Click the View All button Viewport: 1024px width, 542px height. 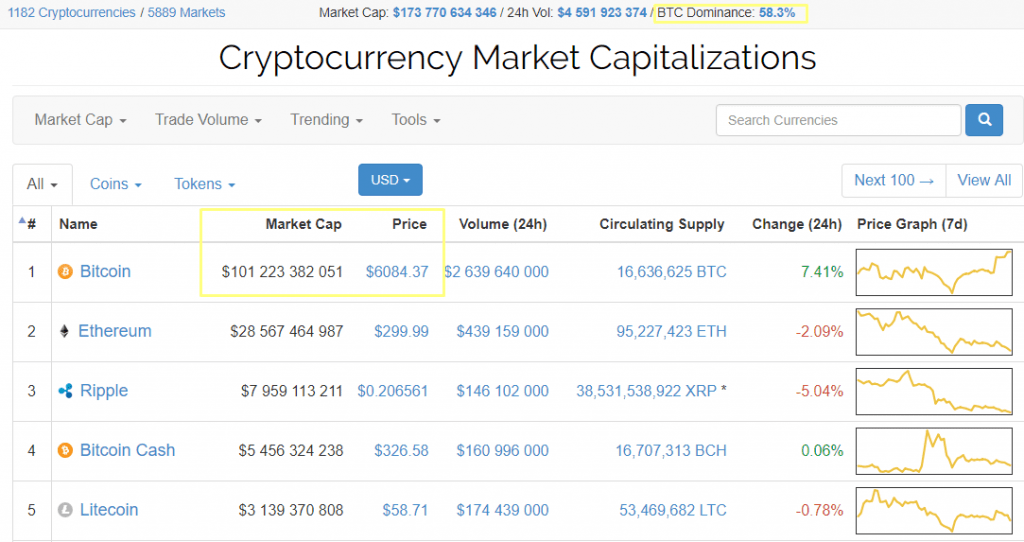coord(984,180)
